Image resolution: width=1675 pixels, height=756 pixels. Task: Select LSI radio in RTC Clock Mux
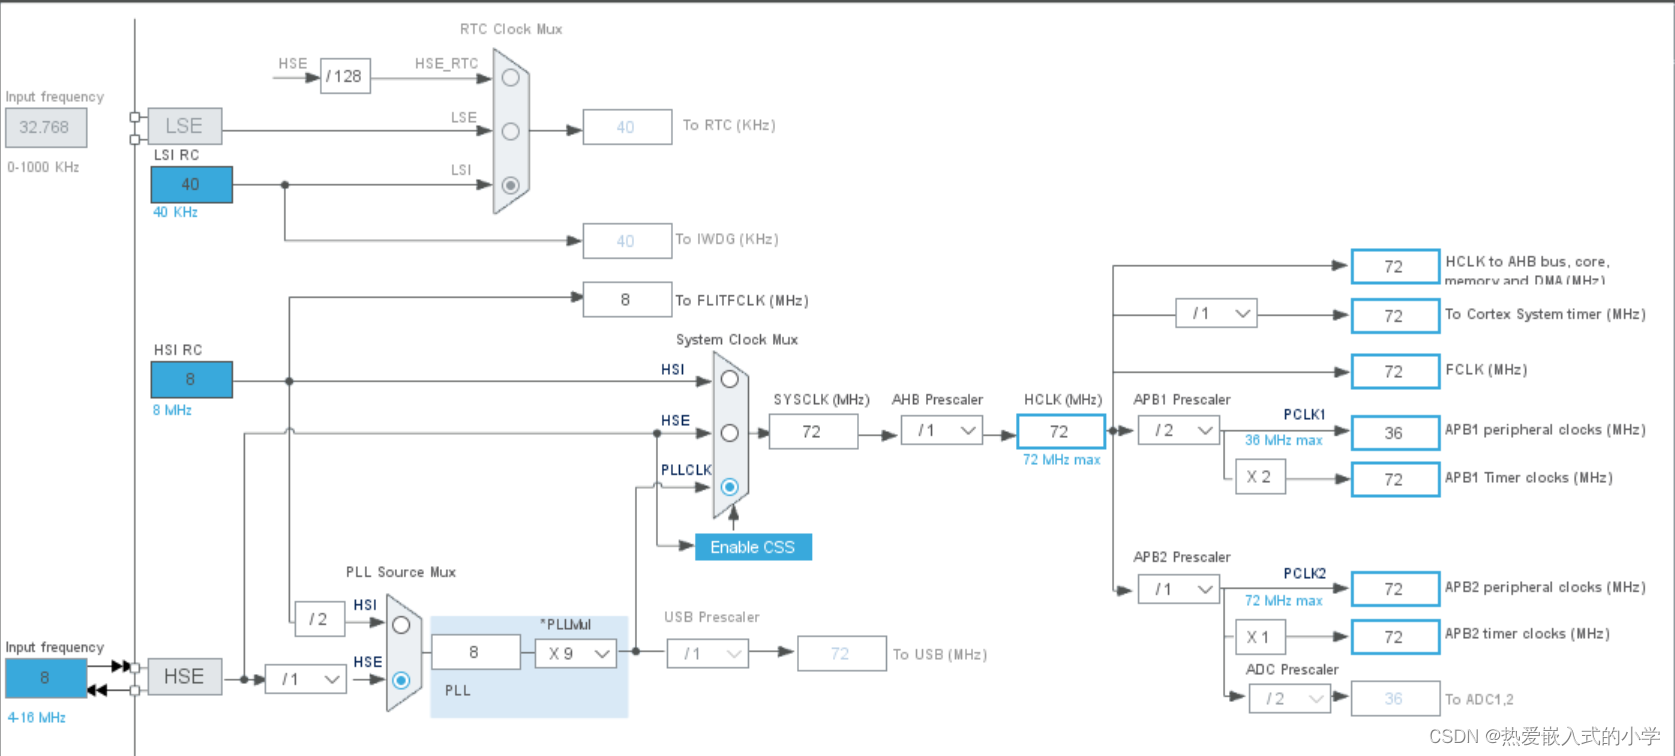click(x=511, y=185)
